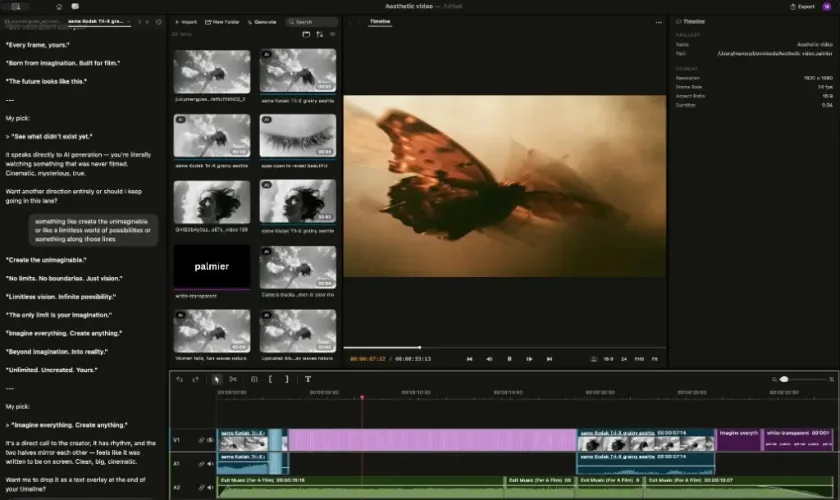Toggle the A1 track link icon
The height and width of the screenshot is (500, 840).
click(x=201, y=464)
